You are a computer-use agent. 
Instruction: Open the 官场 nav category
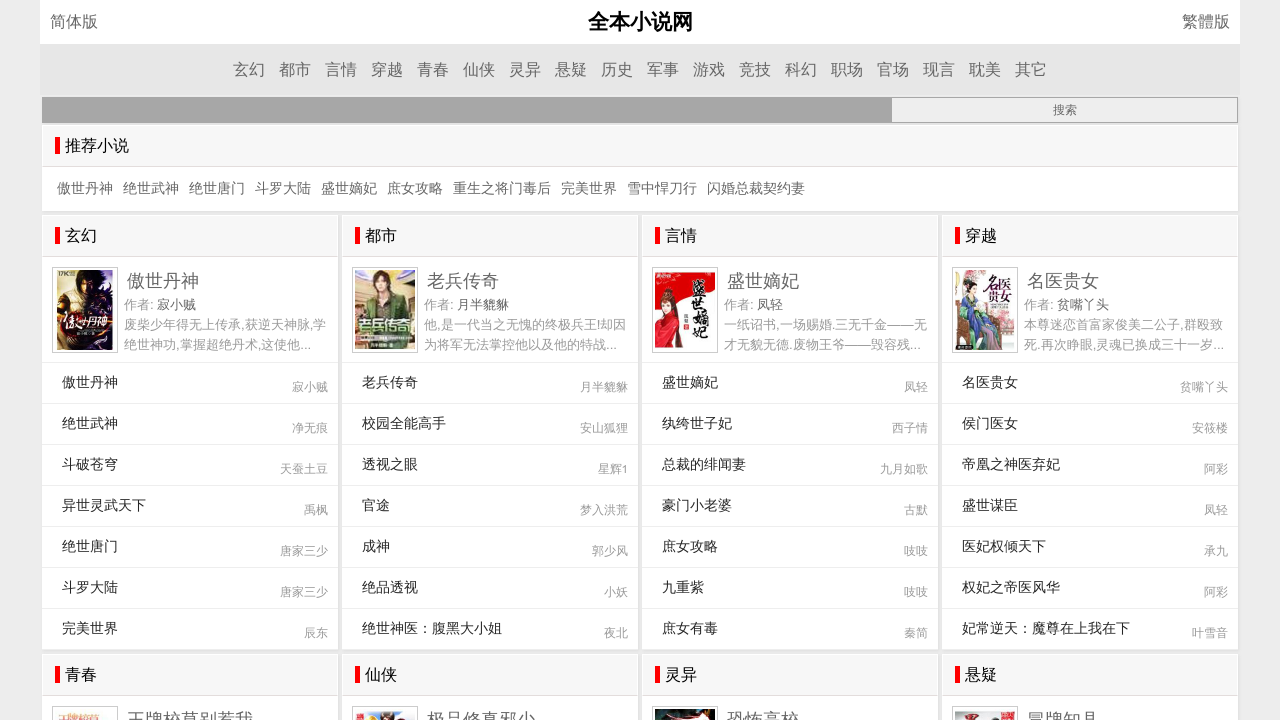893,70
